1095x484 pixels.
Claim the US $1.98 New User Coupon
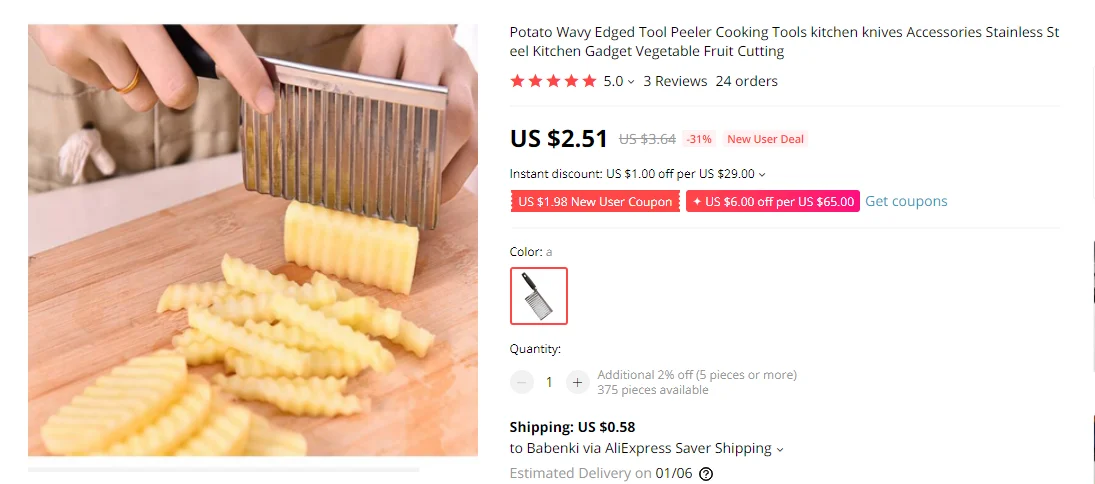[x=595, y=202]
